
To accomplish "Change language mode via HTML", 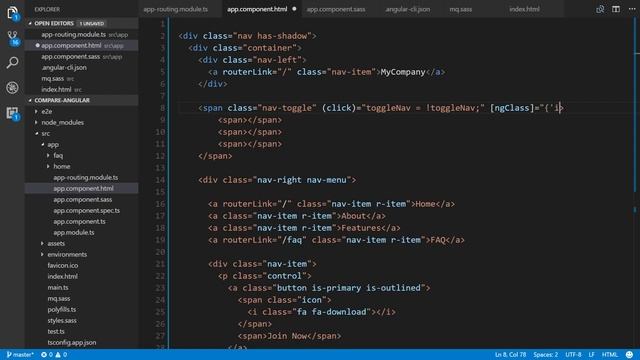I will click(610, 355).
